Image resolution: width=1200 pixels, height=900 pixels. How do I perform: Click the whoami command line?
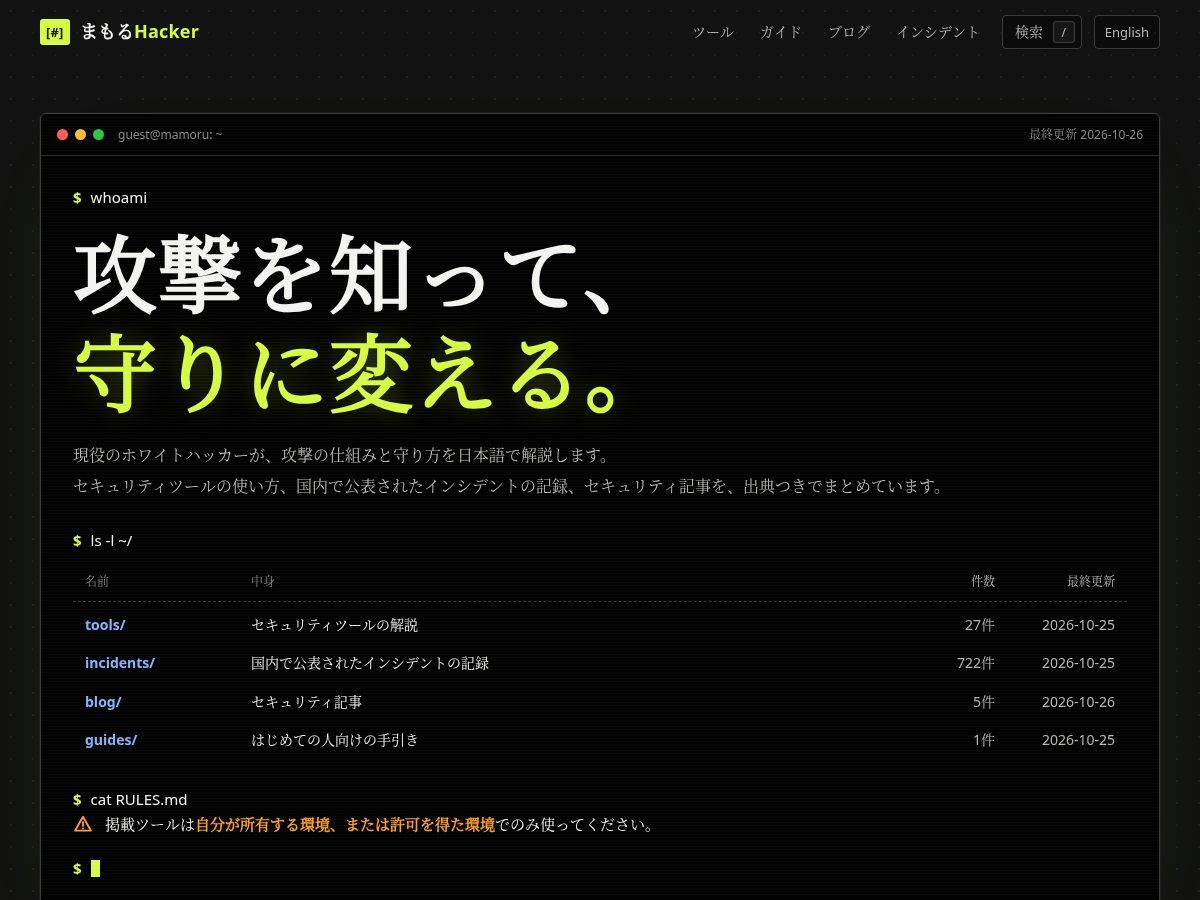click(110, 198)
